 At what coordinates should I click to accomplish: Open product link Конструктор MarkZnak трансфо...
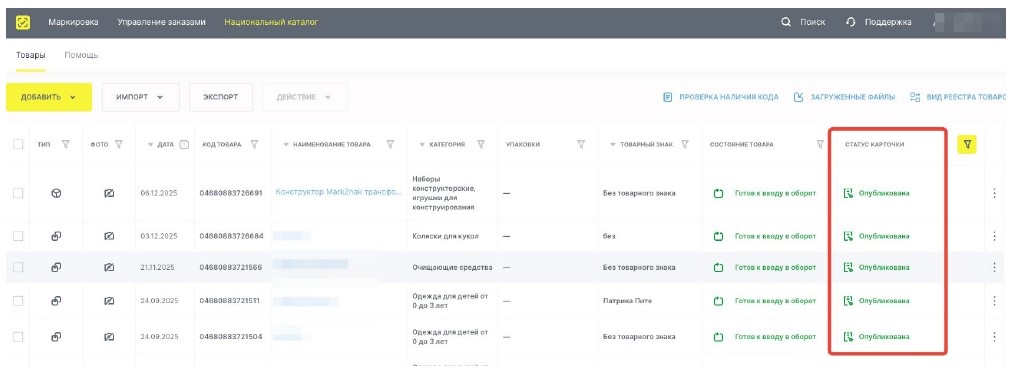tap(338, 193)
